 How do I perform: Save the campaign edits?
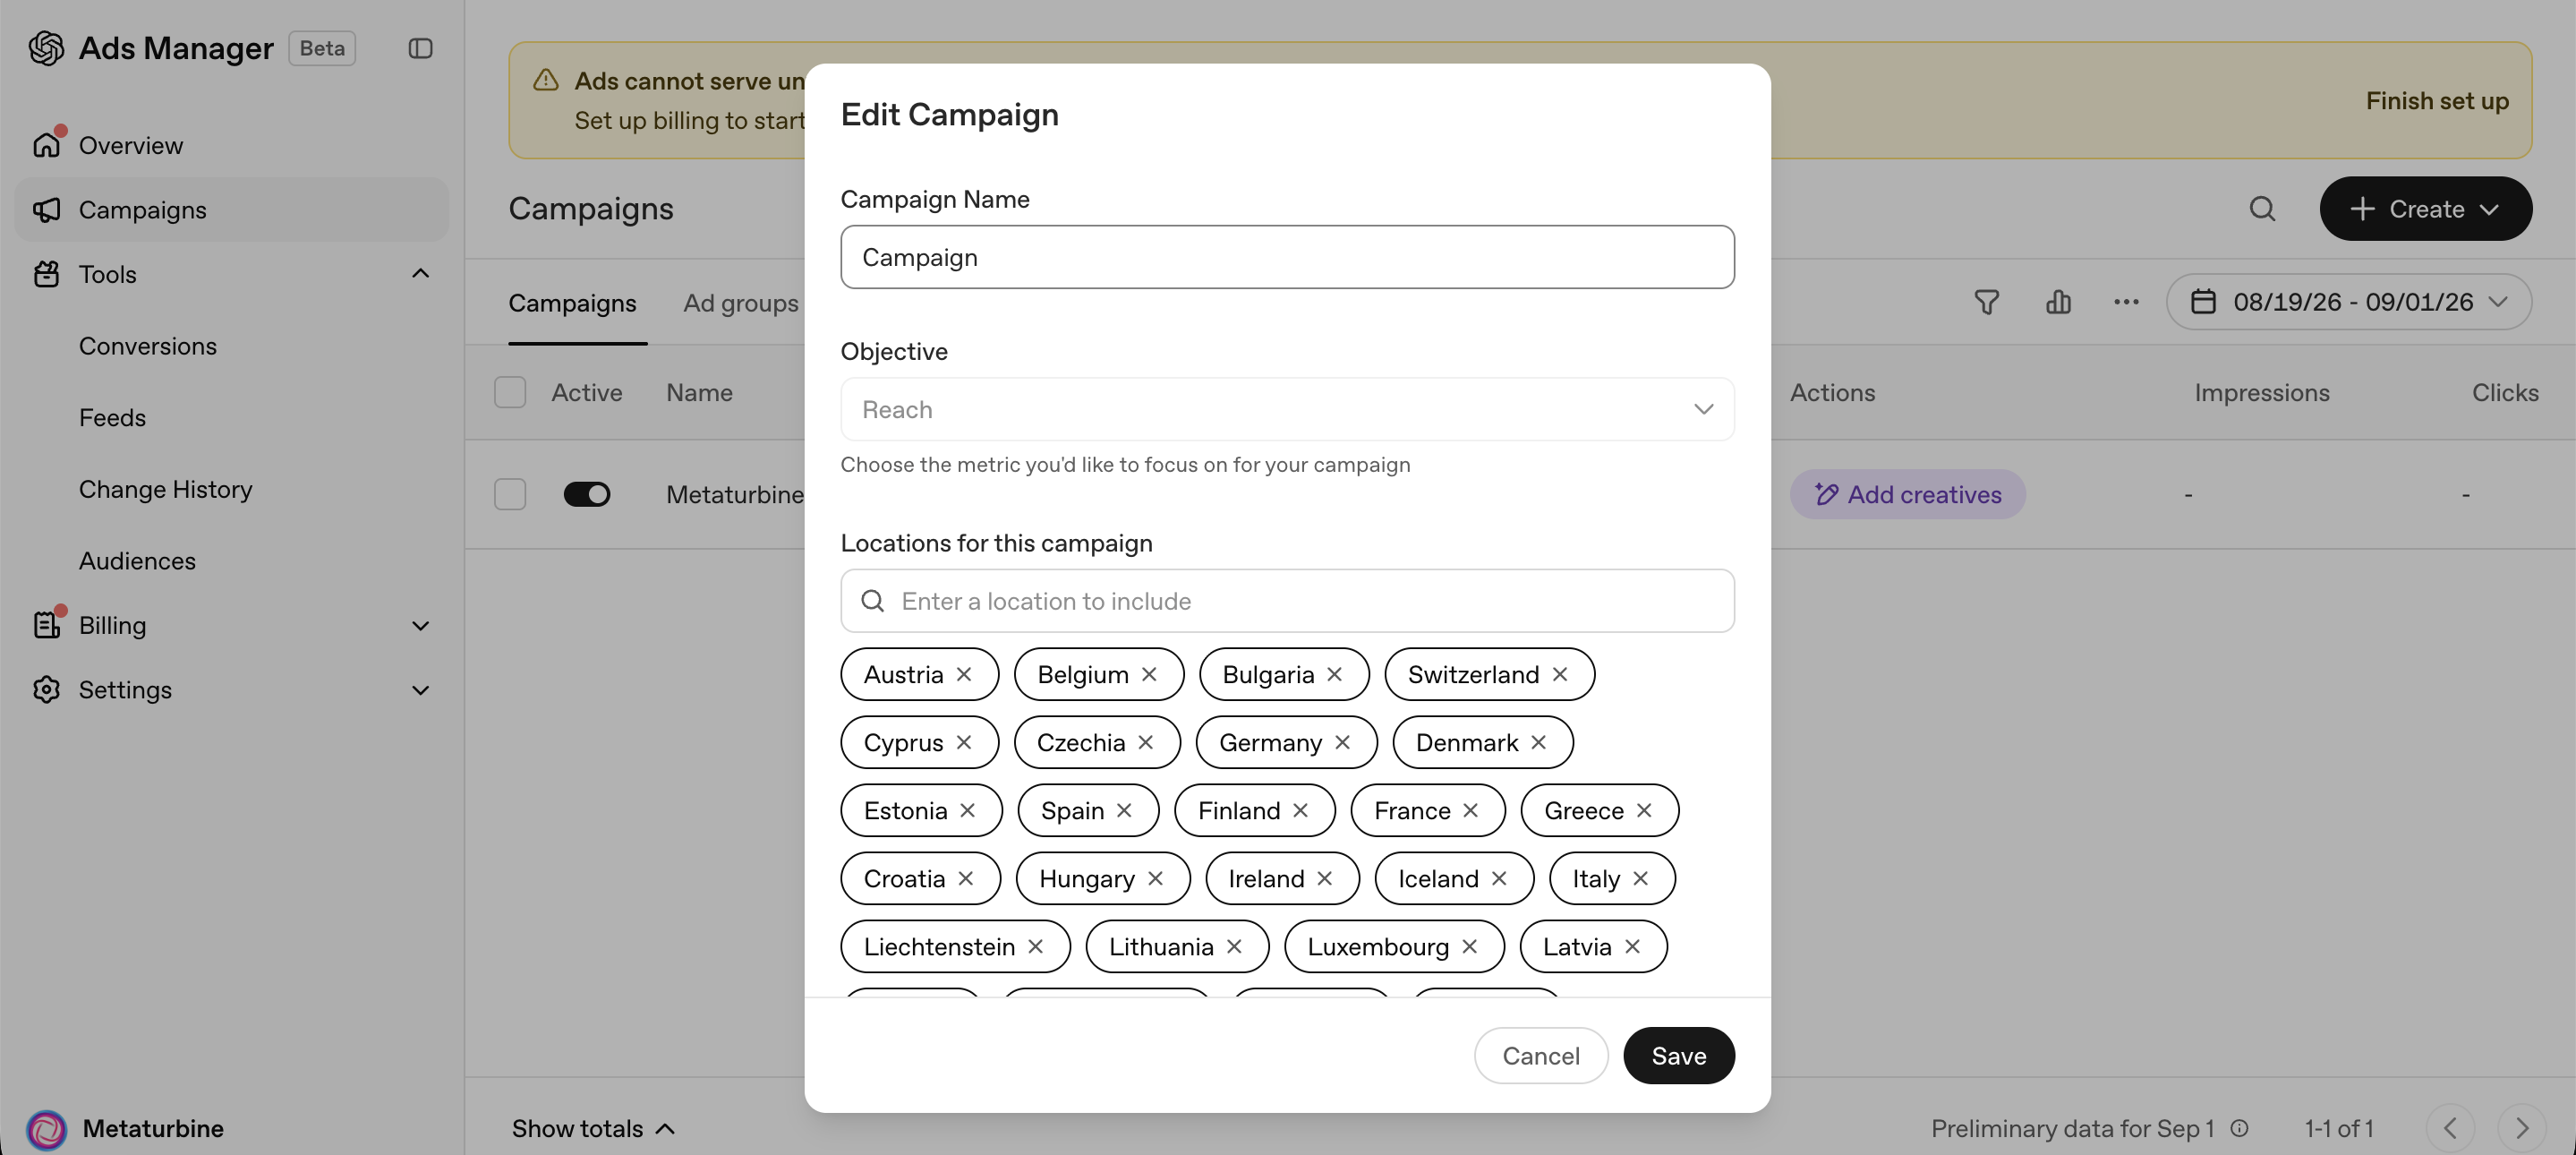point(1679,1055)
